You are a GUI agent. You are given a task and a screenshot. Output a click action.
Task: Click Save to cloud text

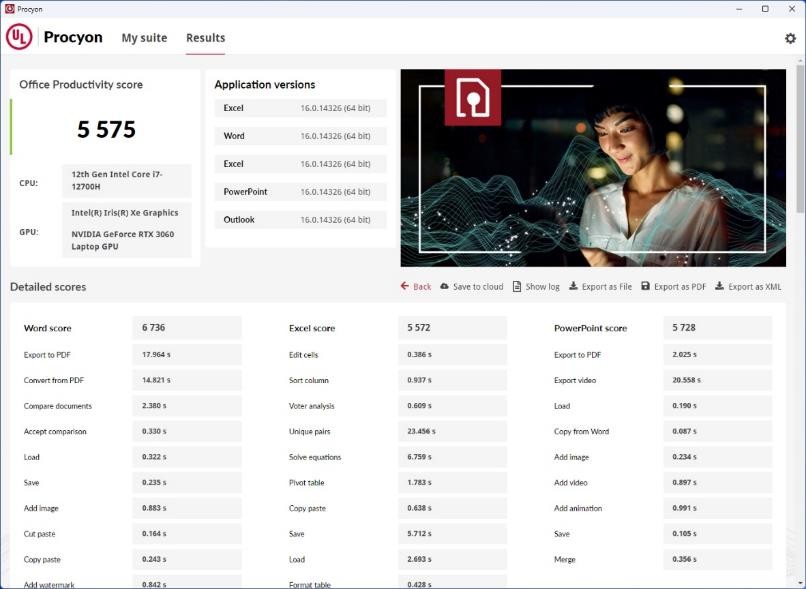pos(478,287)
